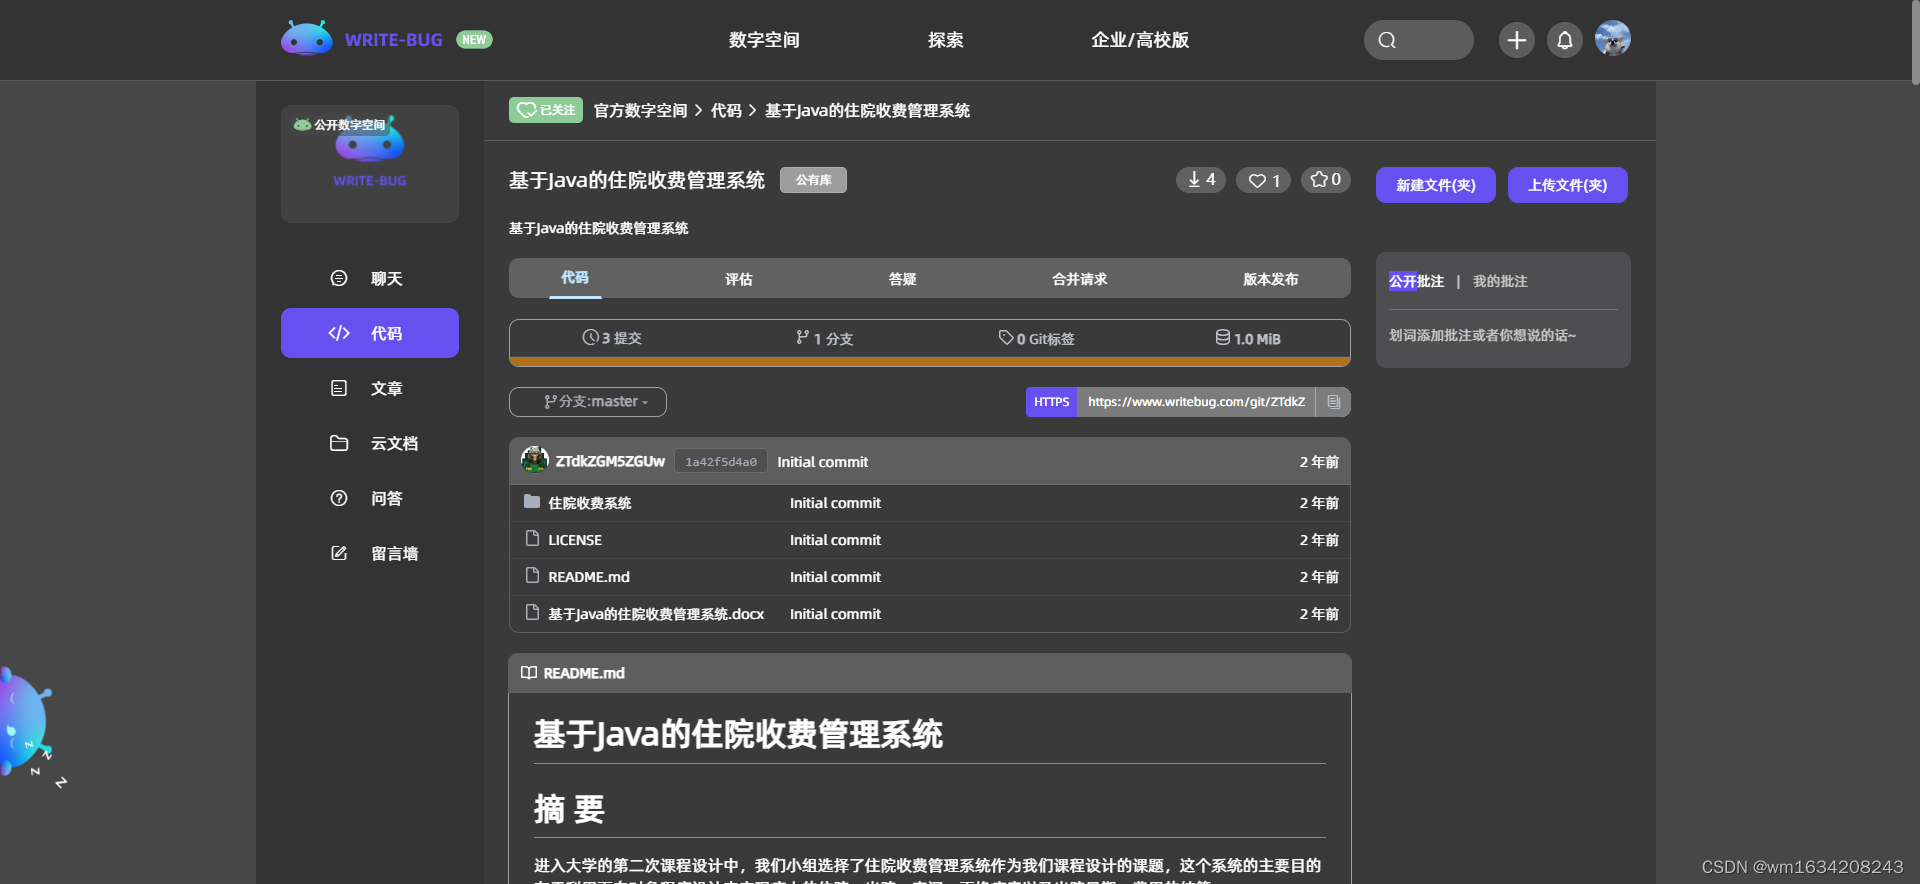The height and width of the screenshot is (884, 1920).
Task: Select 代码 in the sidebar
Action: [370, 333]
